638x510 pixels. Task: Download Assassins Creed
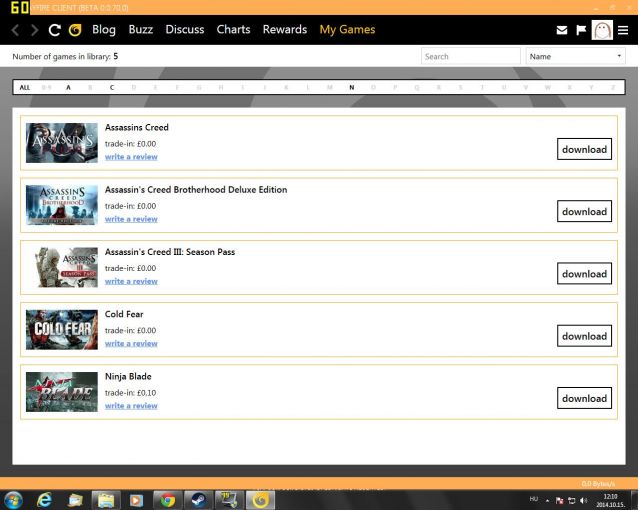pos(584,149)
